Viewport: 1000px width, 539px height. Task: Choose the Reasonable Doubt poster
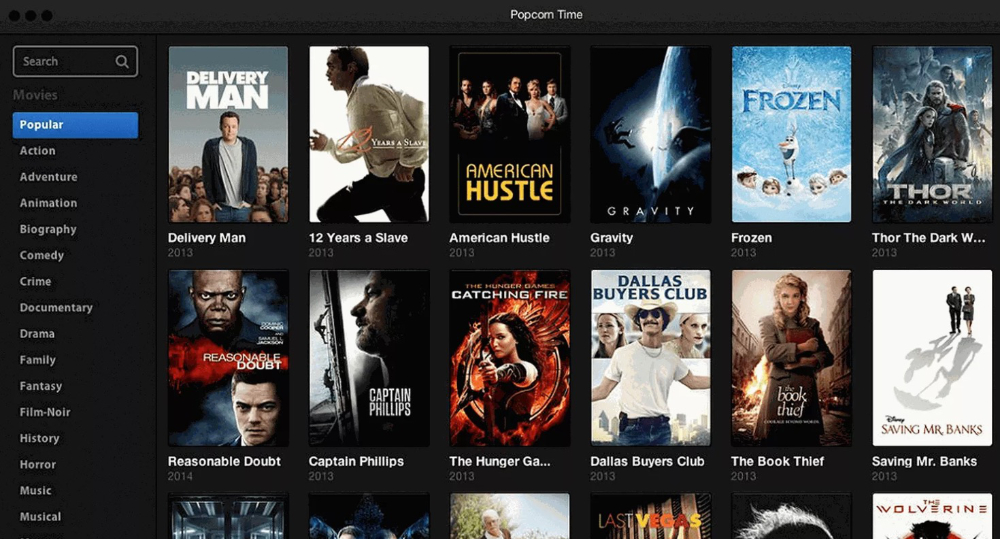(228, 358)
